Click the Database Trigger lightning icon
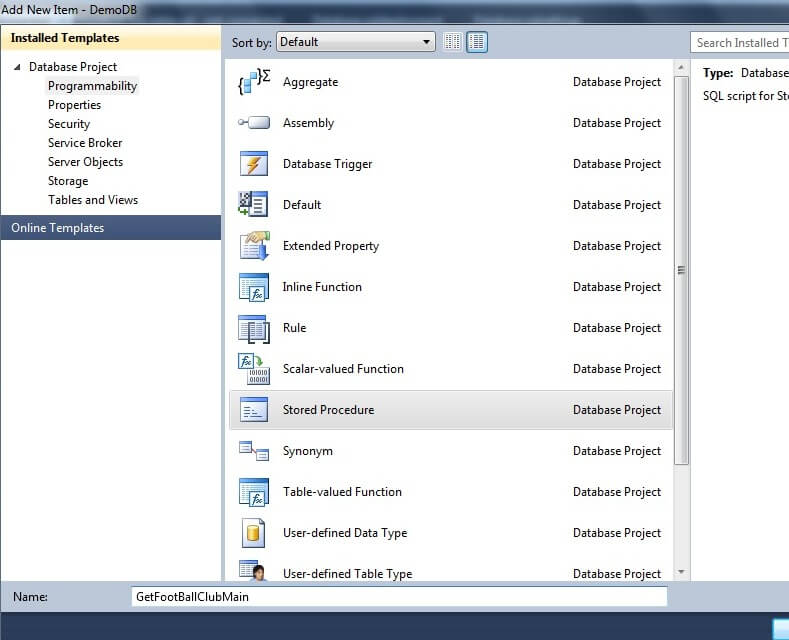The height and width of the screenshot is (640, 789). click(254, 164)
